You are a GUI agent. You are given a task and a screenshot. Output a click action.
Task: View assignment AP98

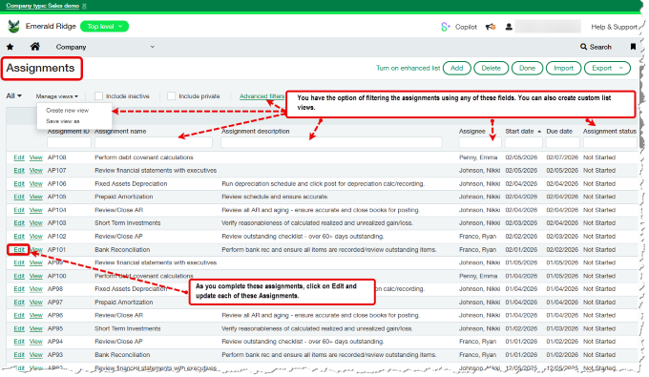pos(36,289)
